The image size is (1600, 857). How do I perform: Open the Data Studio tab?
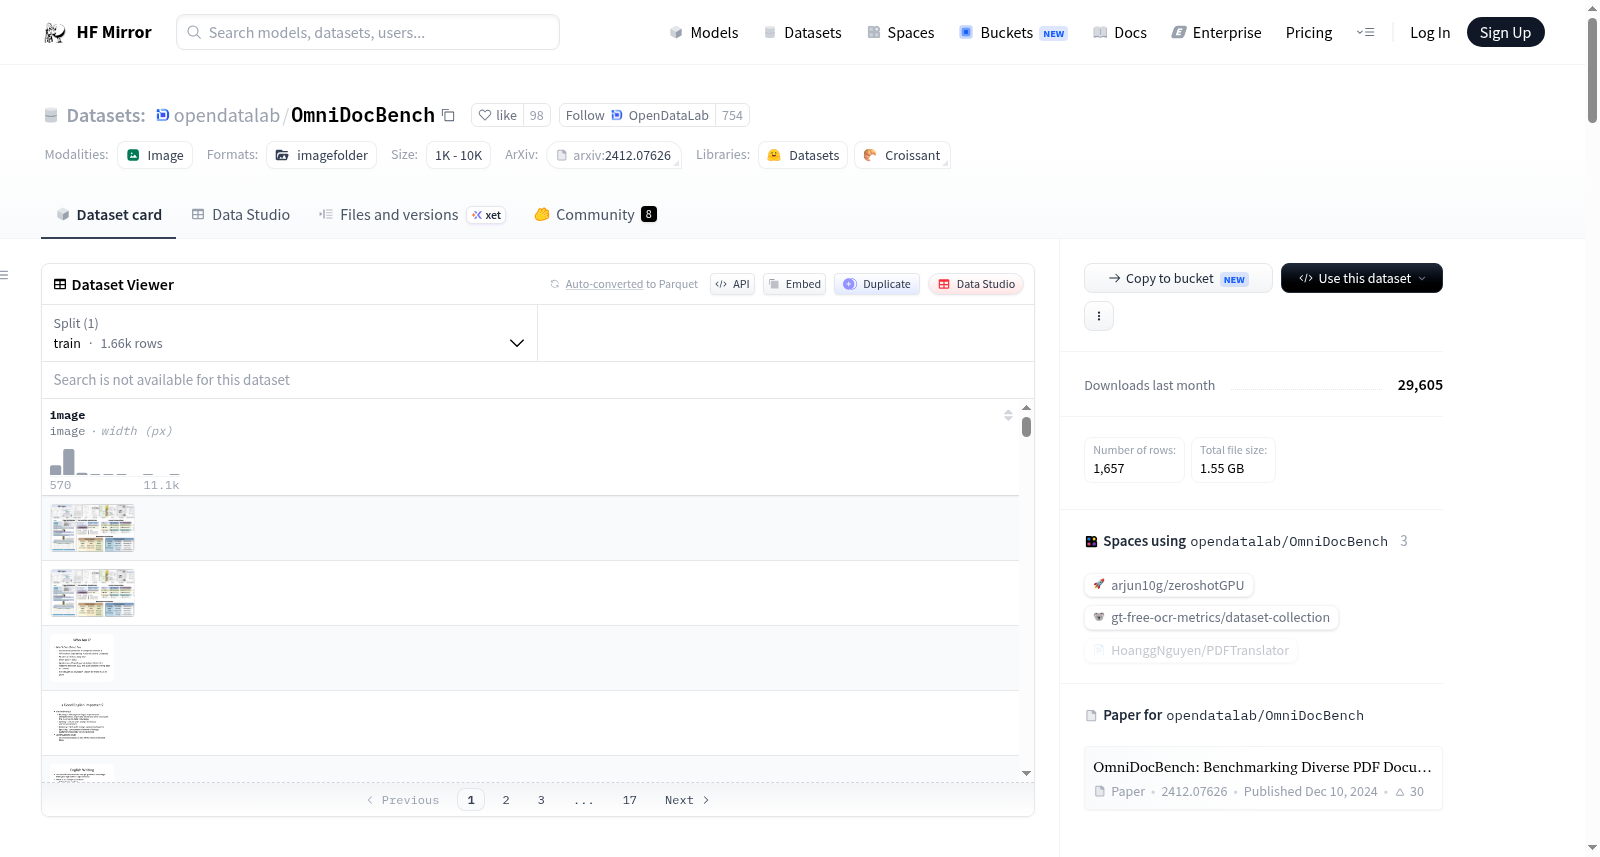pyautogui.click(x=241, y=215)
